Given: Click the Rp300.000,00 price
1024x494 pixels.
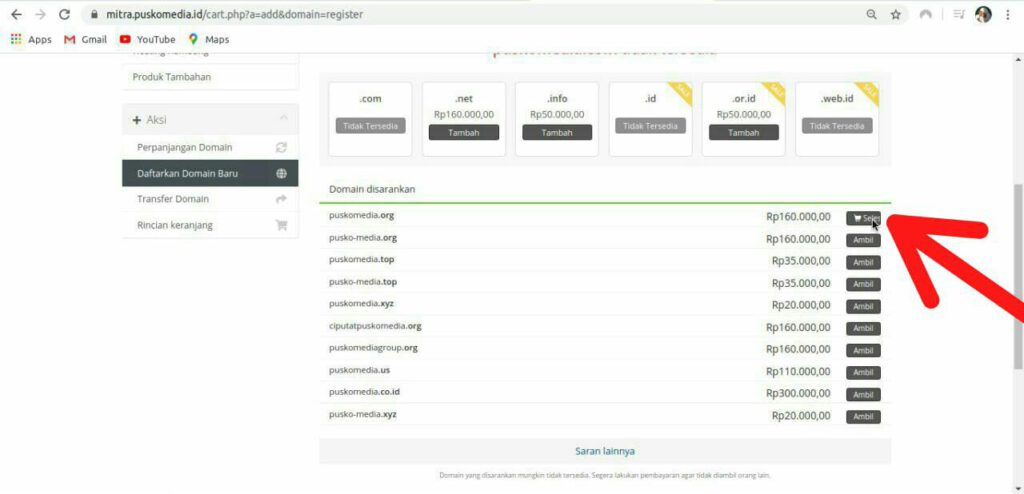Looking at the screenshot, I should click(798, 393).
